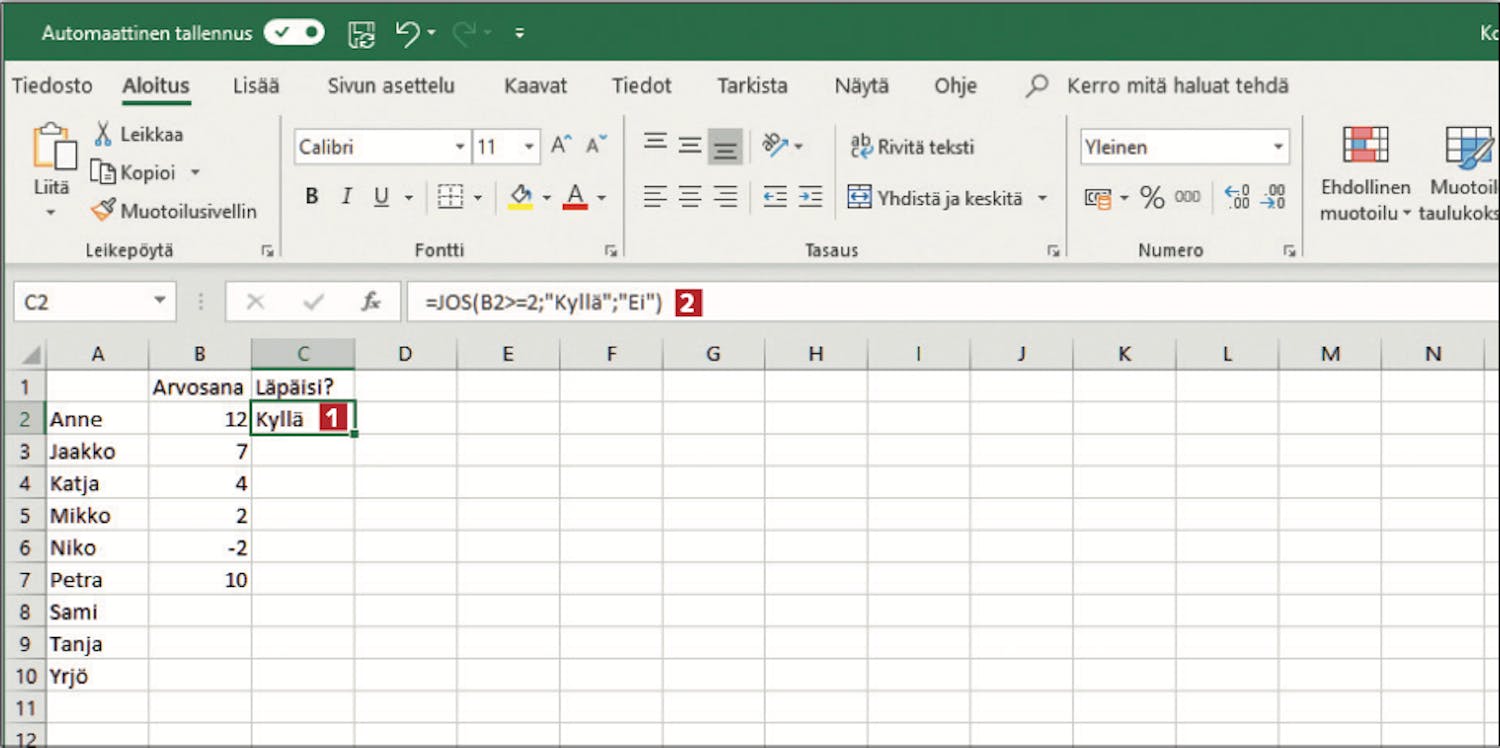Click the redo arrow icon
This screenshot has width=1500, height=748.
pos(465,33)
